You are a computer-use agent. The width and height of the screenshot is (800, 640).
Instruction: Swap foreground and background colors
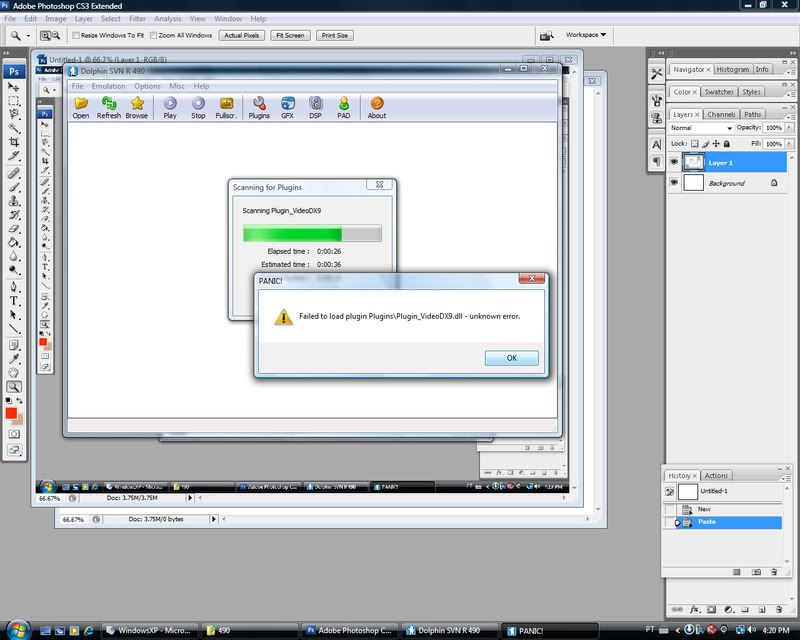pos(19,401)
